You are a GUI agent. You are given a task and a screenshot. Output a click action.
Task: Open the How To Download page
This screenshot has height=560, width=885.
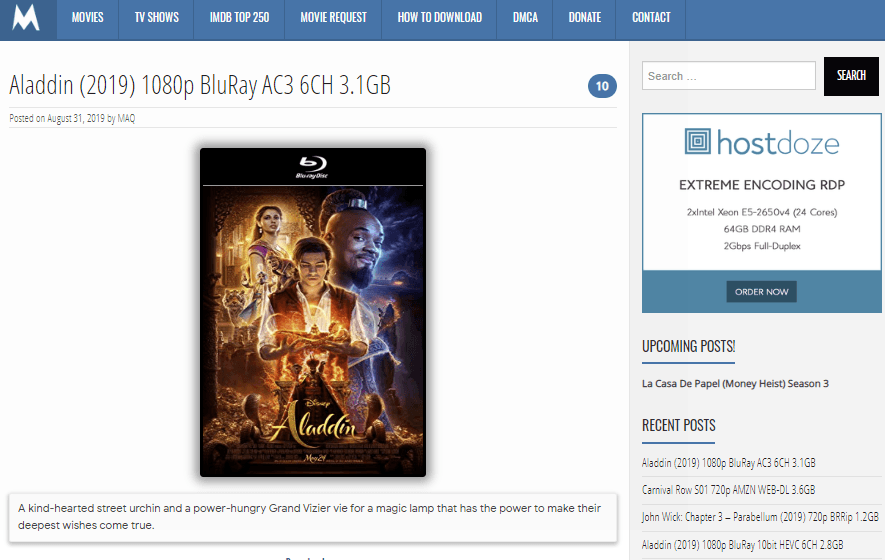tap(439, 18)
